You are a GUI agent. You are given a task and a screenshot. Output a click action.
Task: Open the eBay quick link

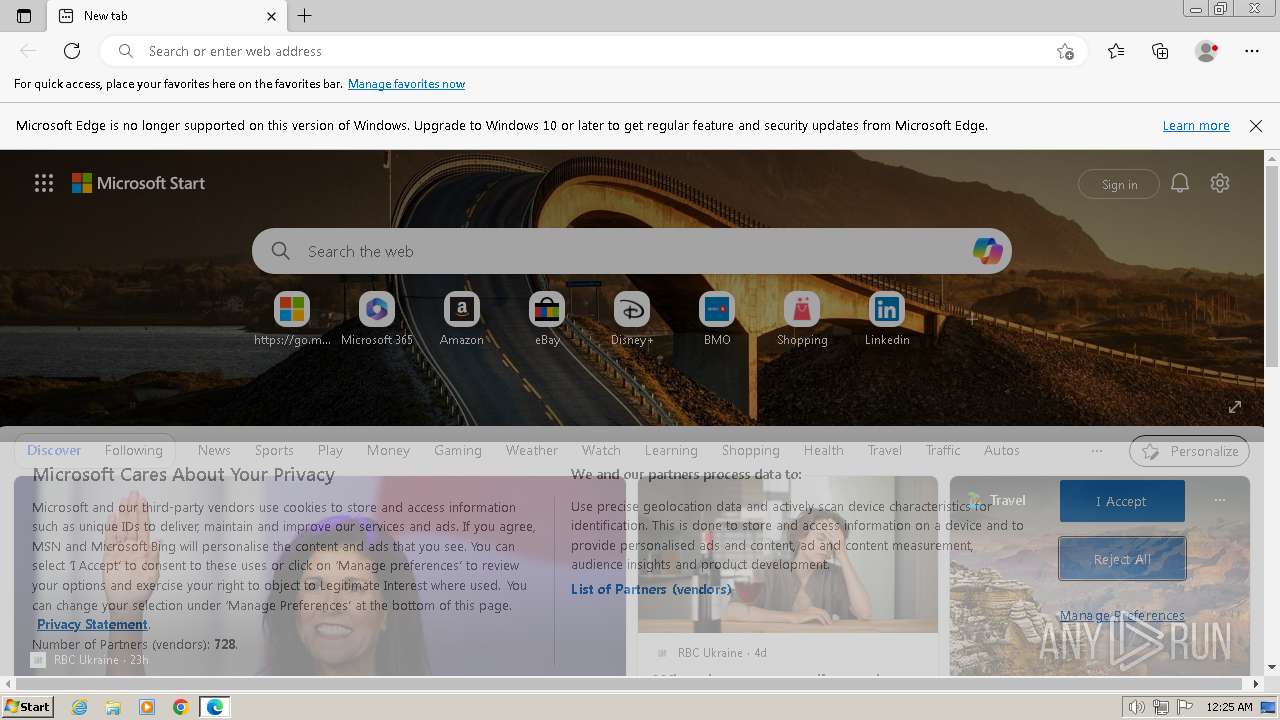[547, 320]
